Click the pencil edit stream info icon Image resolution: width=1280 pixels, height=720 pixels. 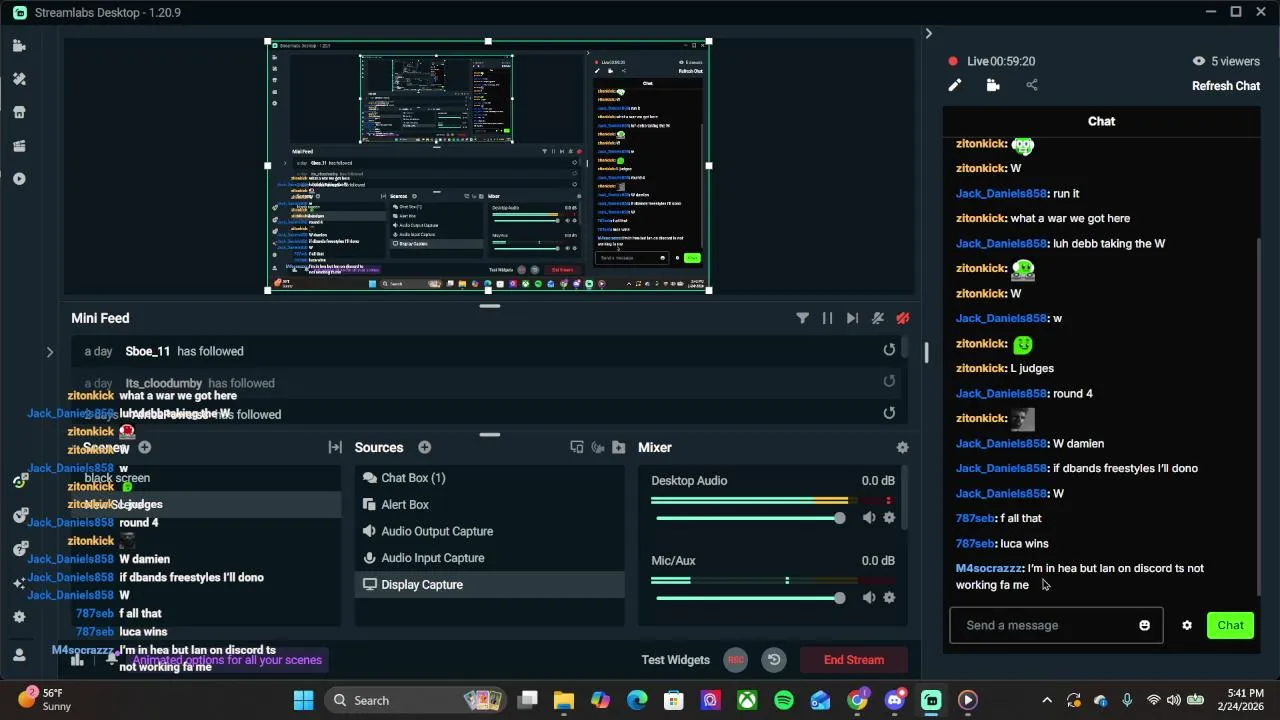955,86
